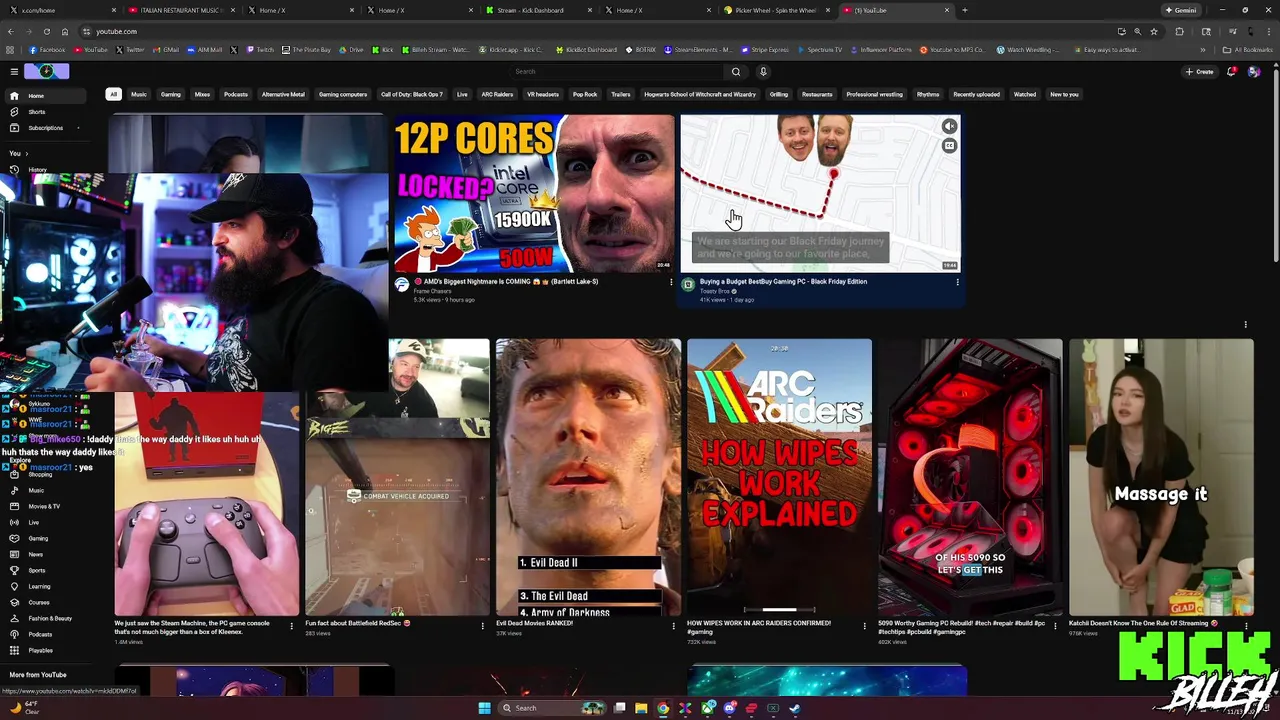Image resolution: width=1280 pixels, height=720 pixels.
Task: Open the Twitch bookmark
Action: pyautogui.click(x=261, y=49)
